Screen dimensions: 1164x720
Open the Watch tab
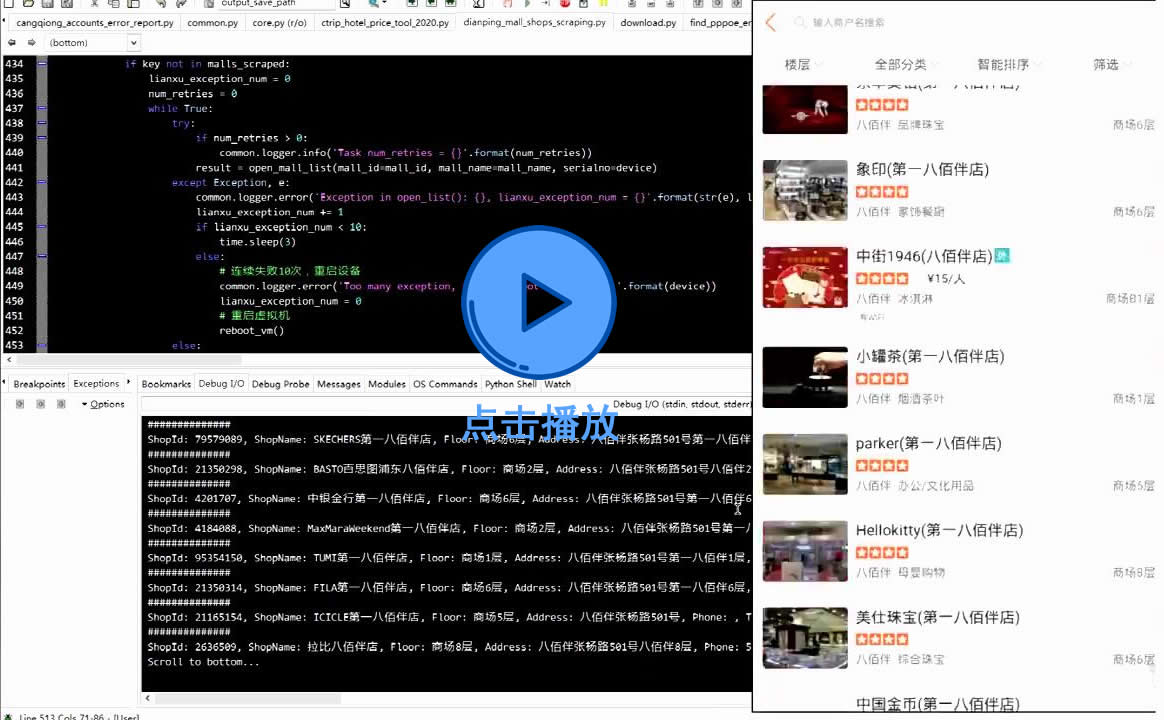(558, 384)
